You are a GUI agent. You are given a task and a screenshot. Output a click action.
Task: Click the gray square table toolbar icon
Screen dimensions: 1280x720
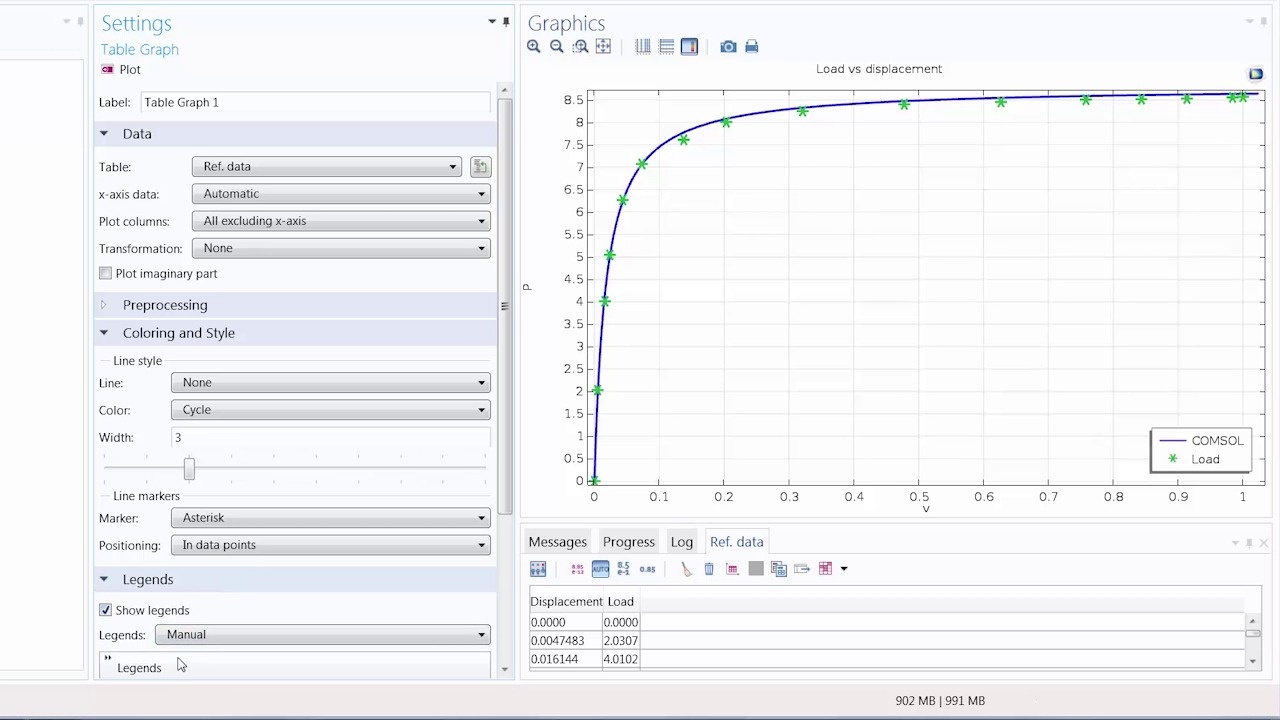tap(756, 569)
